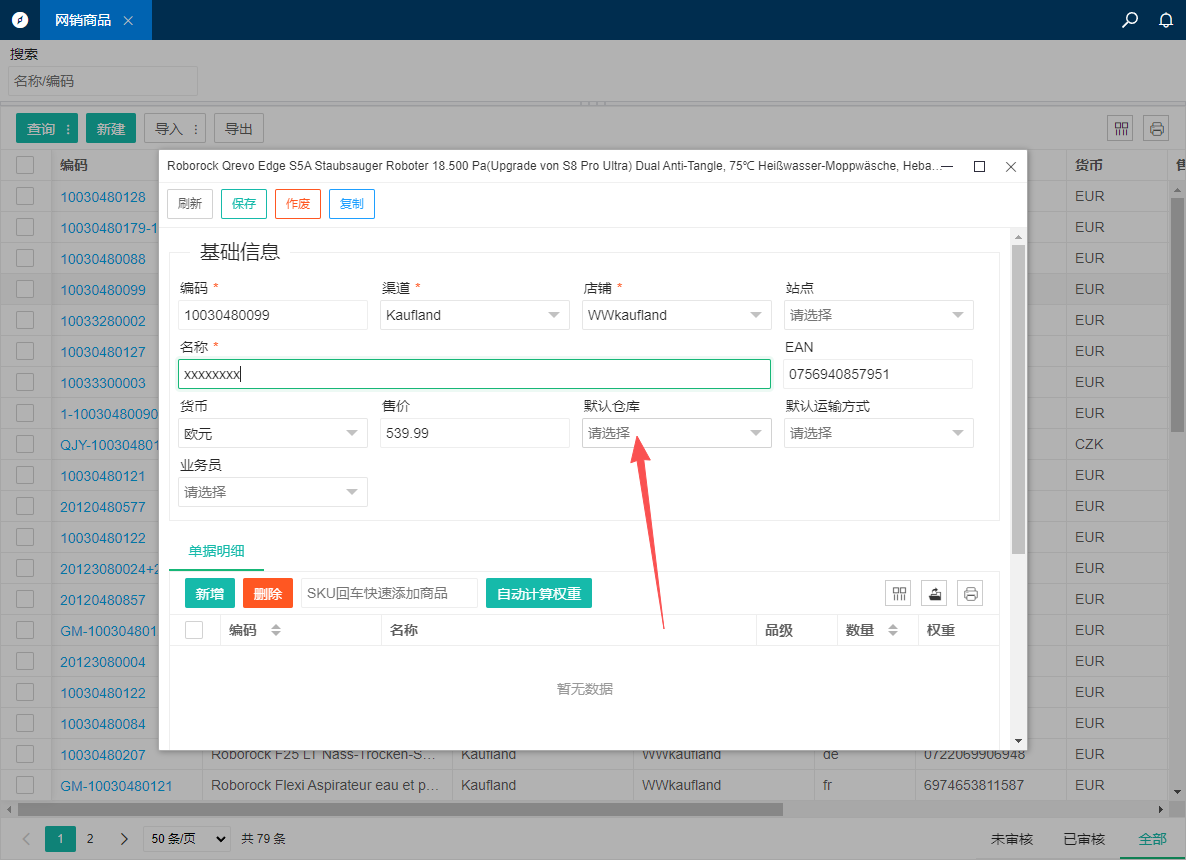Click the SKU quick-add input field
Screen dimensions: 1186x860
[389, 593]
